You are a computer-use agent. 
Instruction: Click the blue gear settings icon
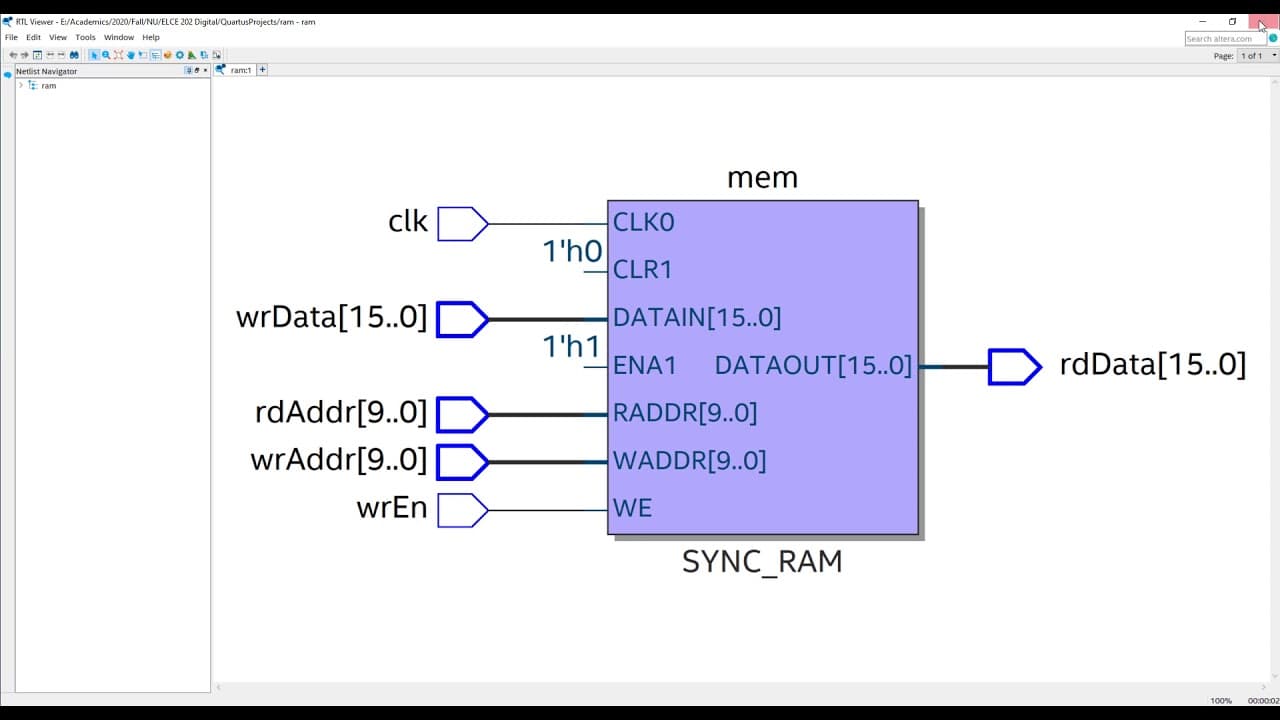[x=180, y=55]
